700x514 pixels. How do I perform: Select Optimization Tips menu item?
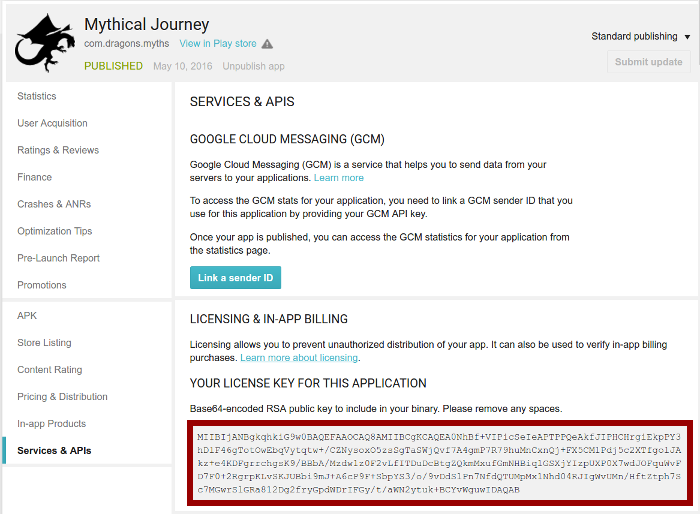pyautogui.click(x=54, y=231)
